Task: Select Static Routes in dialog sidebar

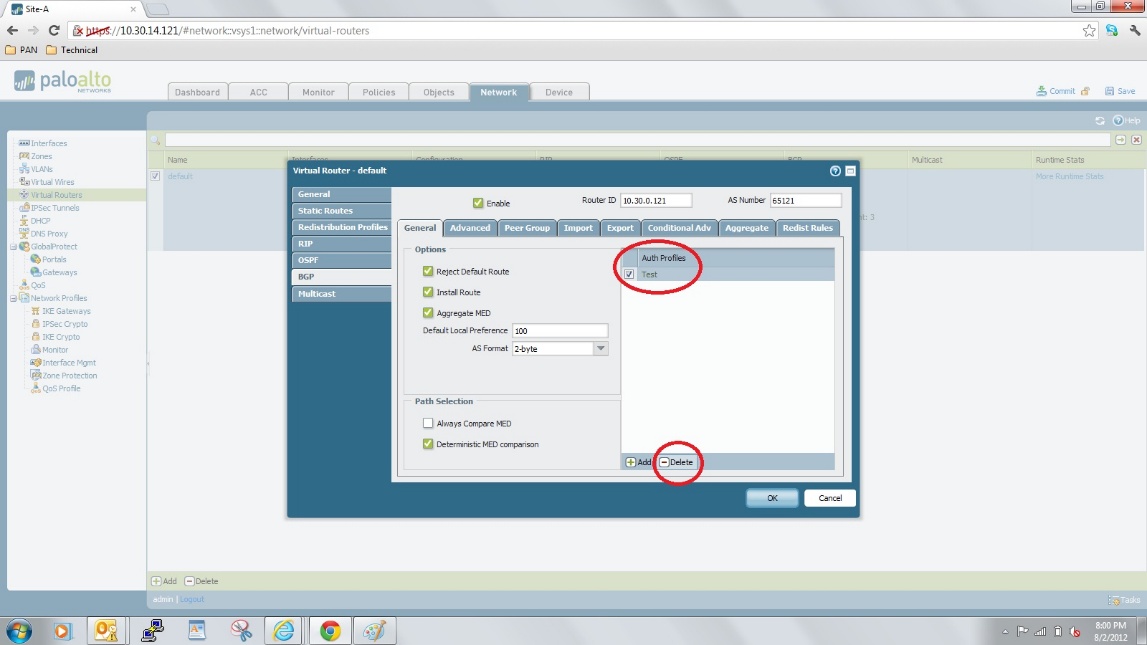Action: [x=341, y=211]
